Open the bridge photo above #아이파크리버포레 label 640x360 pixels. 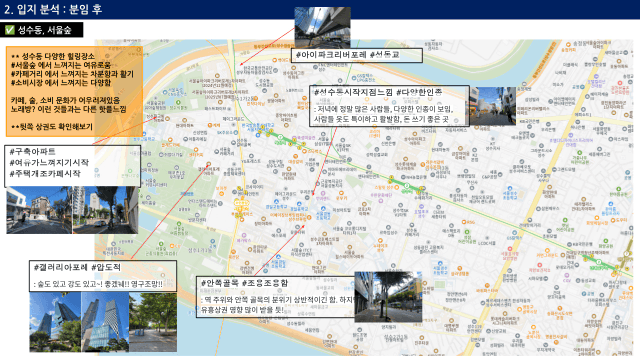322,27
